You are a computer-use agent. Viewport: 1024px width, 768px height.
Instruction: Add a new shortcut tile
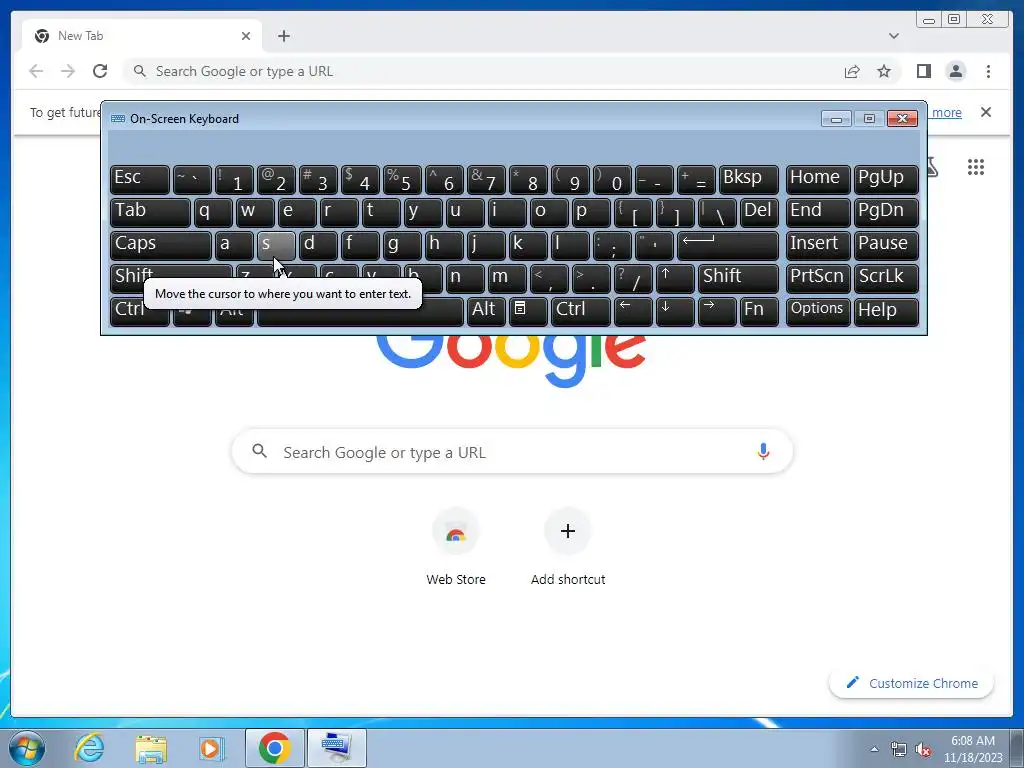coord(568,549)
